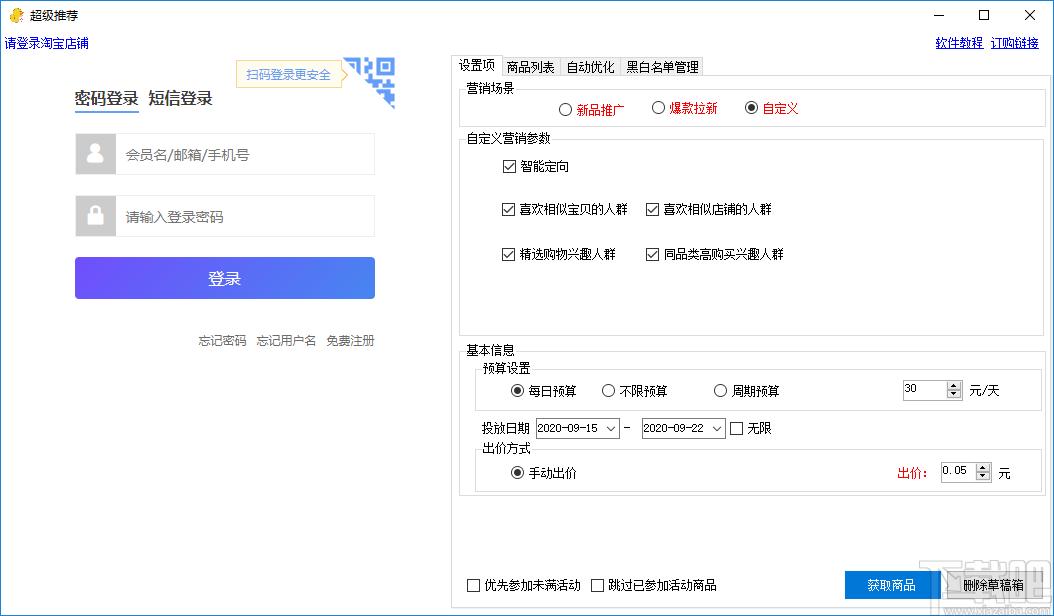This screenshot has height=616, width=1054.
Task: Choose the 不限预算 budget option
Action: [x=635, y=391]
